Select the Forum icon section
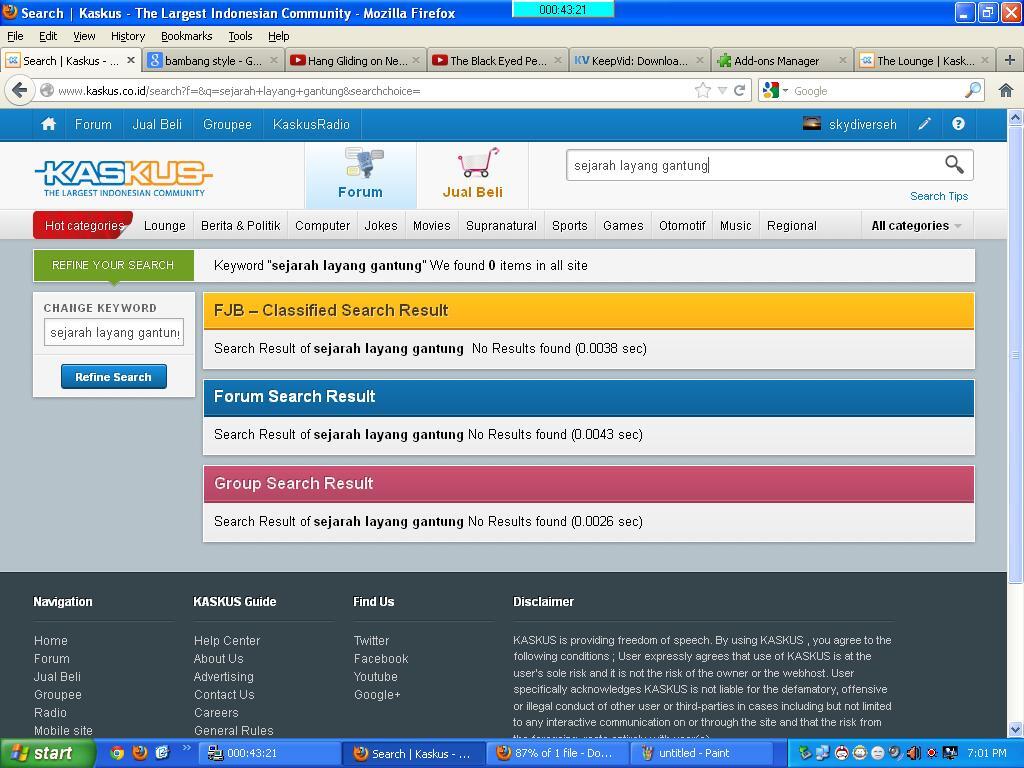Image resolution: width=1024 pixels, height=768 pixels. [x=360, y=175]
